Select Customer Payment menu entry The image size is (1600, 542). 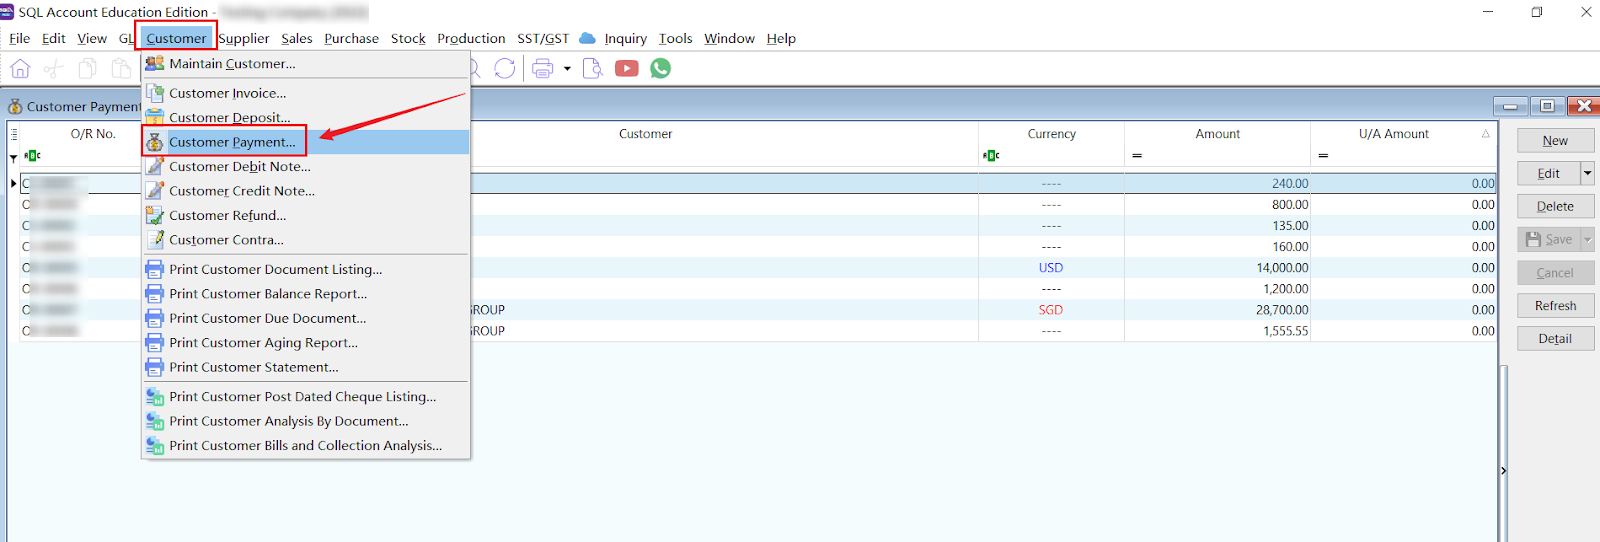point(232,142)
